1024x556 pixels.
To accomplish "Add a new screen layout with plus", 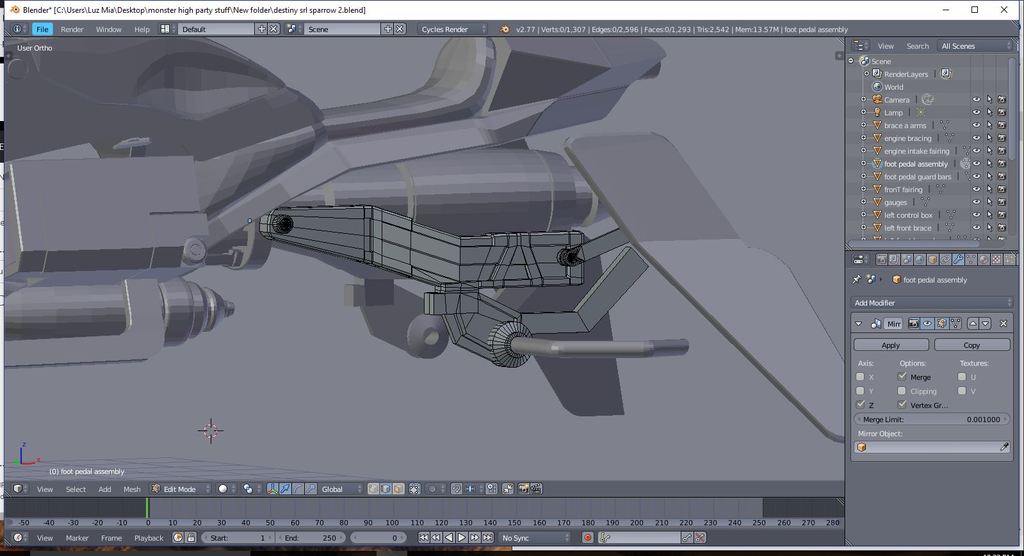I will pyautogui.click(x=262, y=29).
